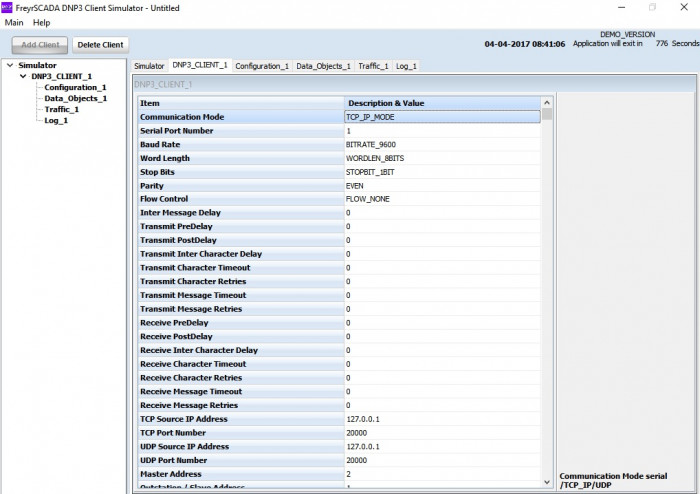Click the date-time text 04-04-2017 08:41:06

pos(525,44)
